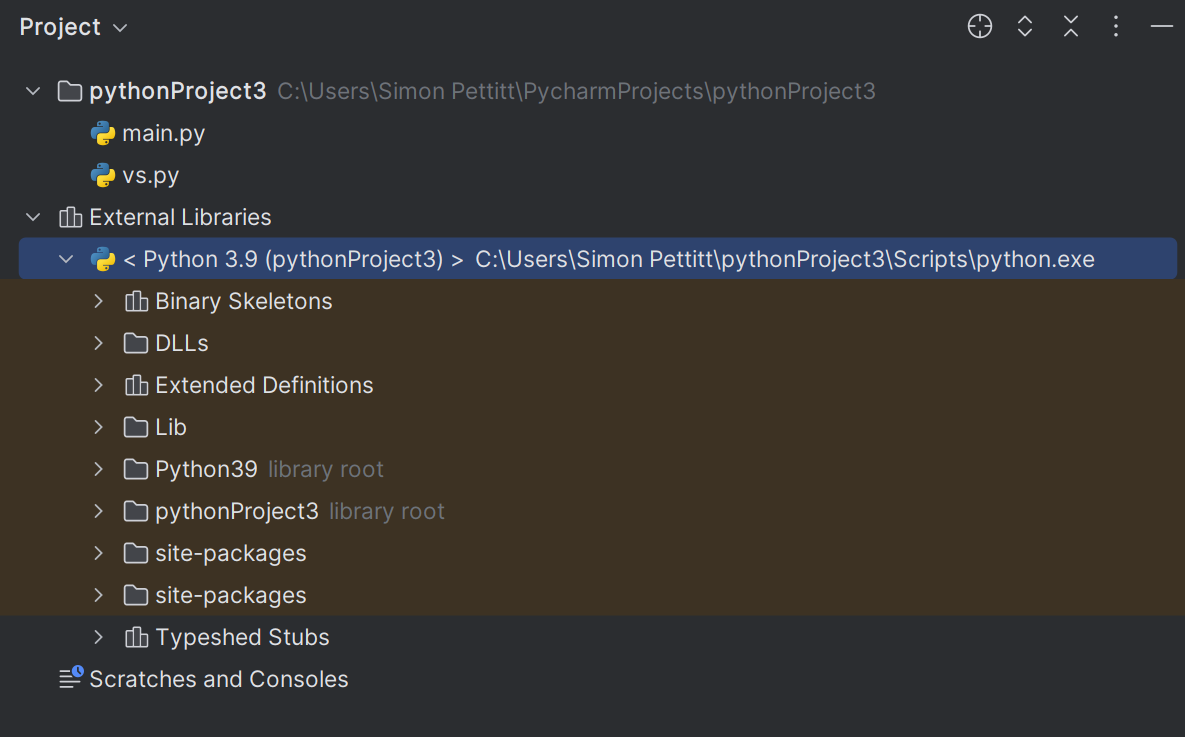Click the External Libraries library icon
The image size is (1185, 737).
tap(70, 217)
